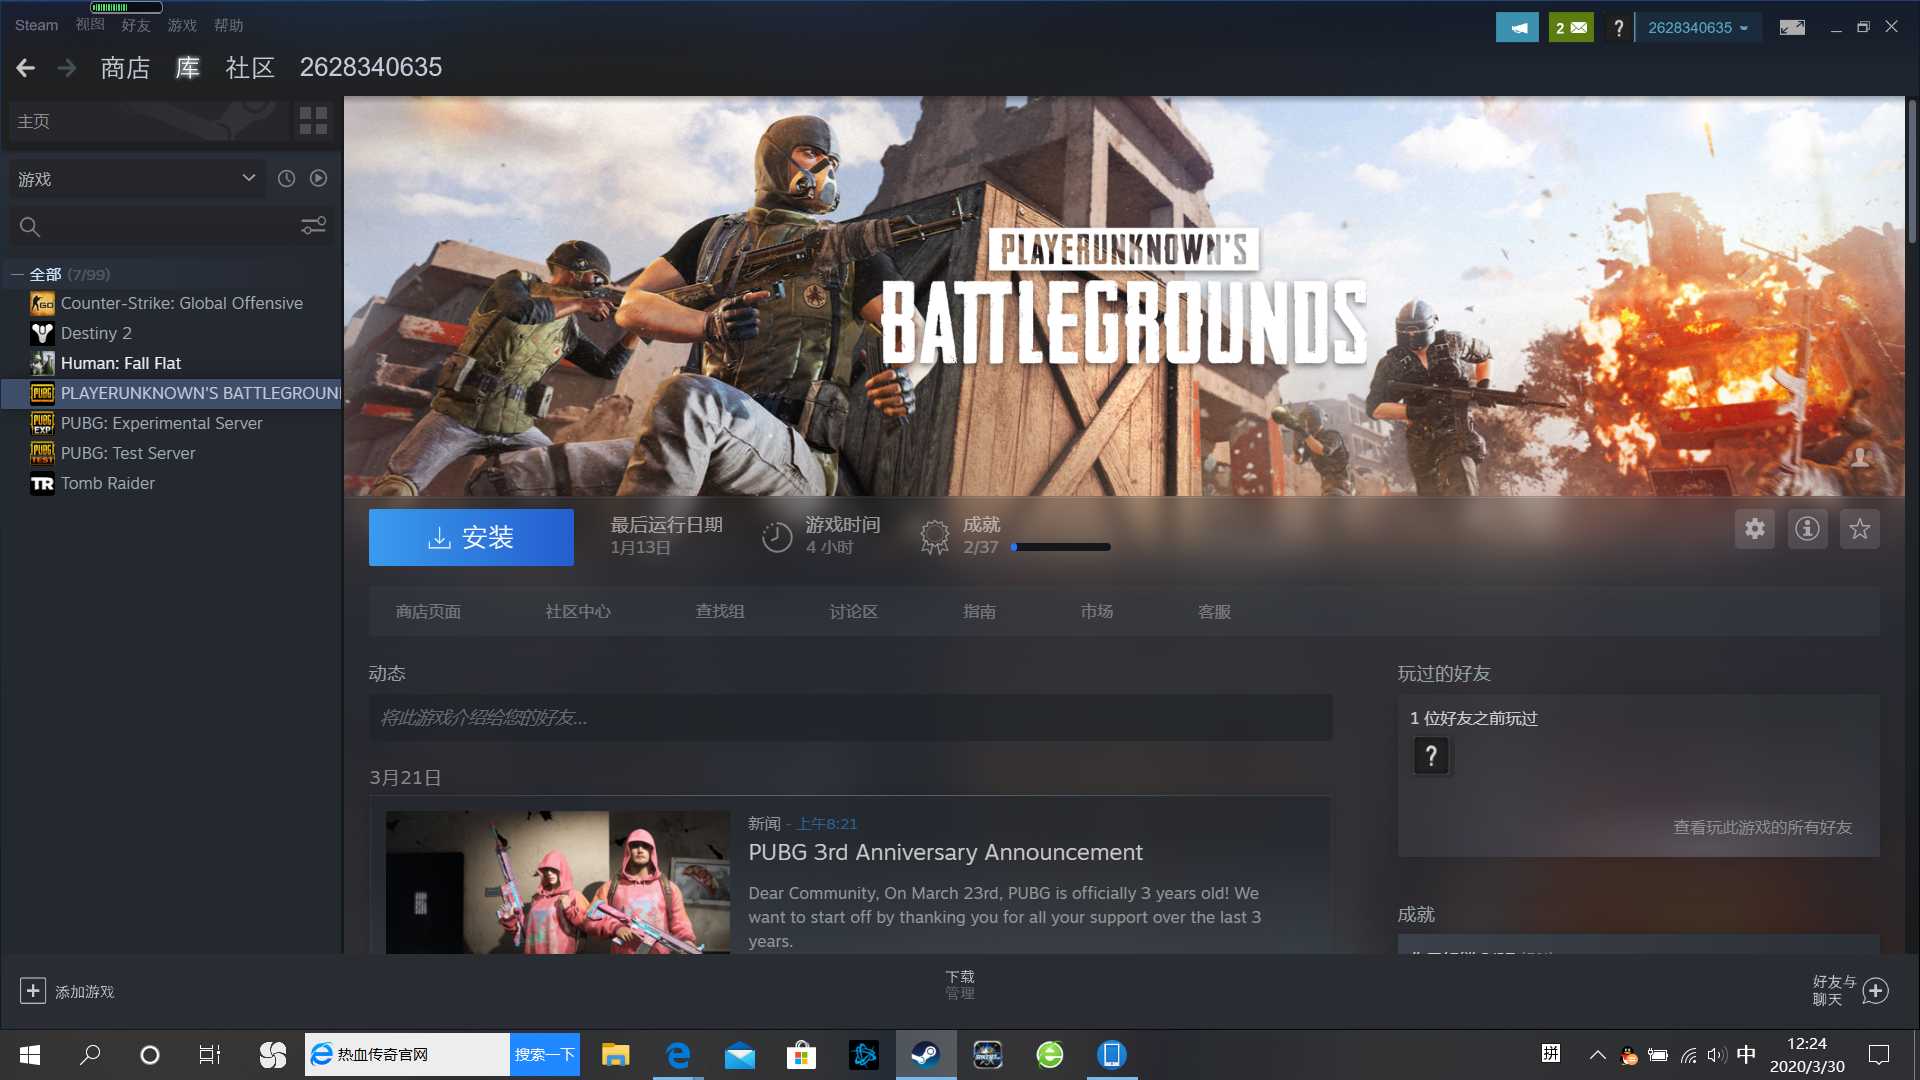
Task: Favorite PUBG with star icon
Action: [x=1859, y=529]
